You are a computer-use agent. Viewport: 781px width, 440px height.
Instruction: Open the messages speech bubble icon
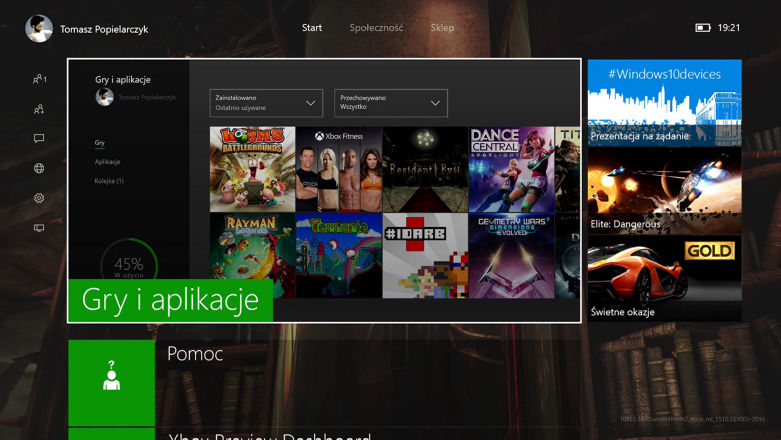click(39, 138)
